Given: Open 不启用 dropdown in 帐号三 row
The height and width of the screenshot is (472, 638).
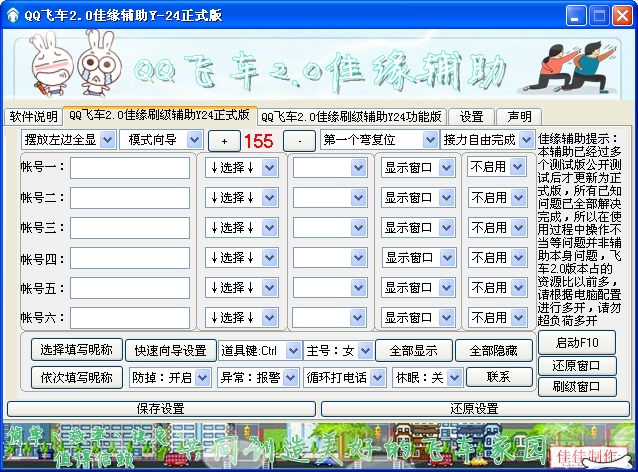Looking at the screenshot, I should [x=497, y=227].
